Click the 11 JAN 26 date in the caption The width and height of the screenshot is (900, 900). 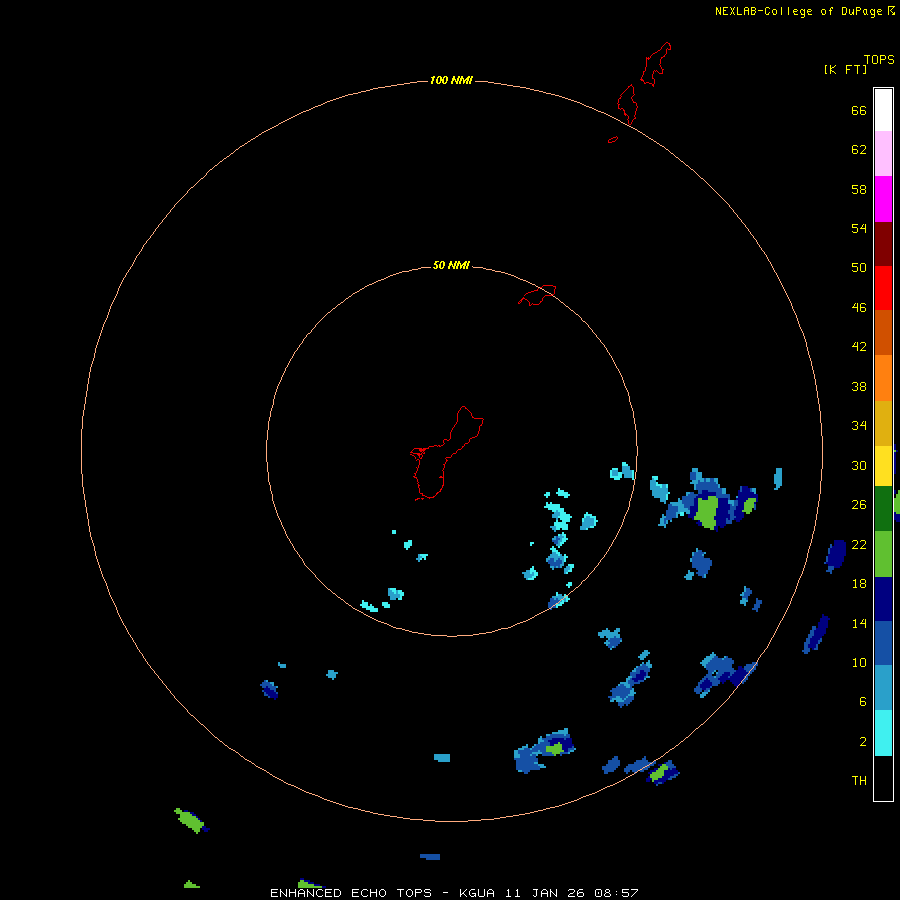click(x=545, y=893)
